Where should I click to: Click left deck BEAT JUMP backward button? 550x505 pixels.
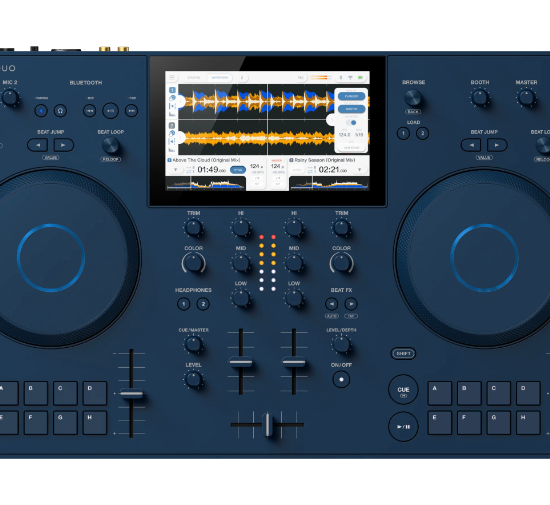(38, 145)
